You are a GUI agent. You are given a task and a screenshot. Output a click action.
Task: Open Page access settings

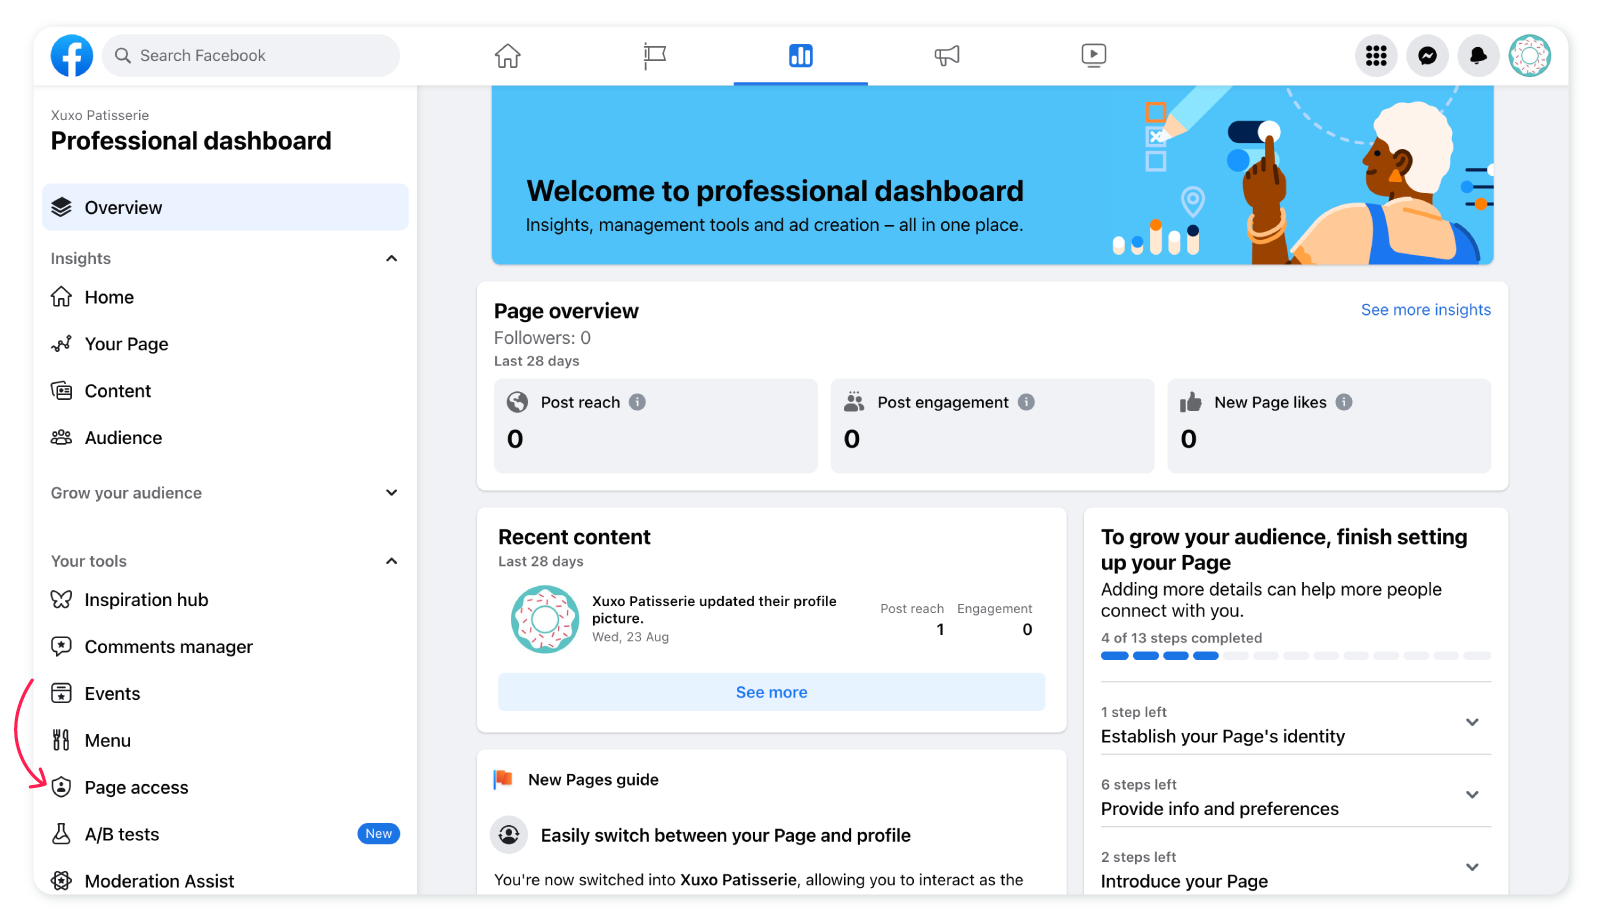(x=225, y=788)
